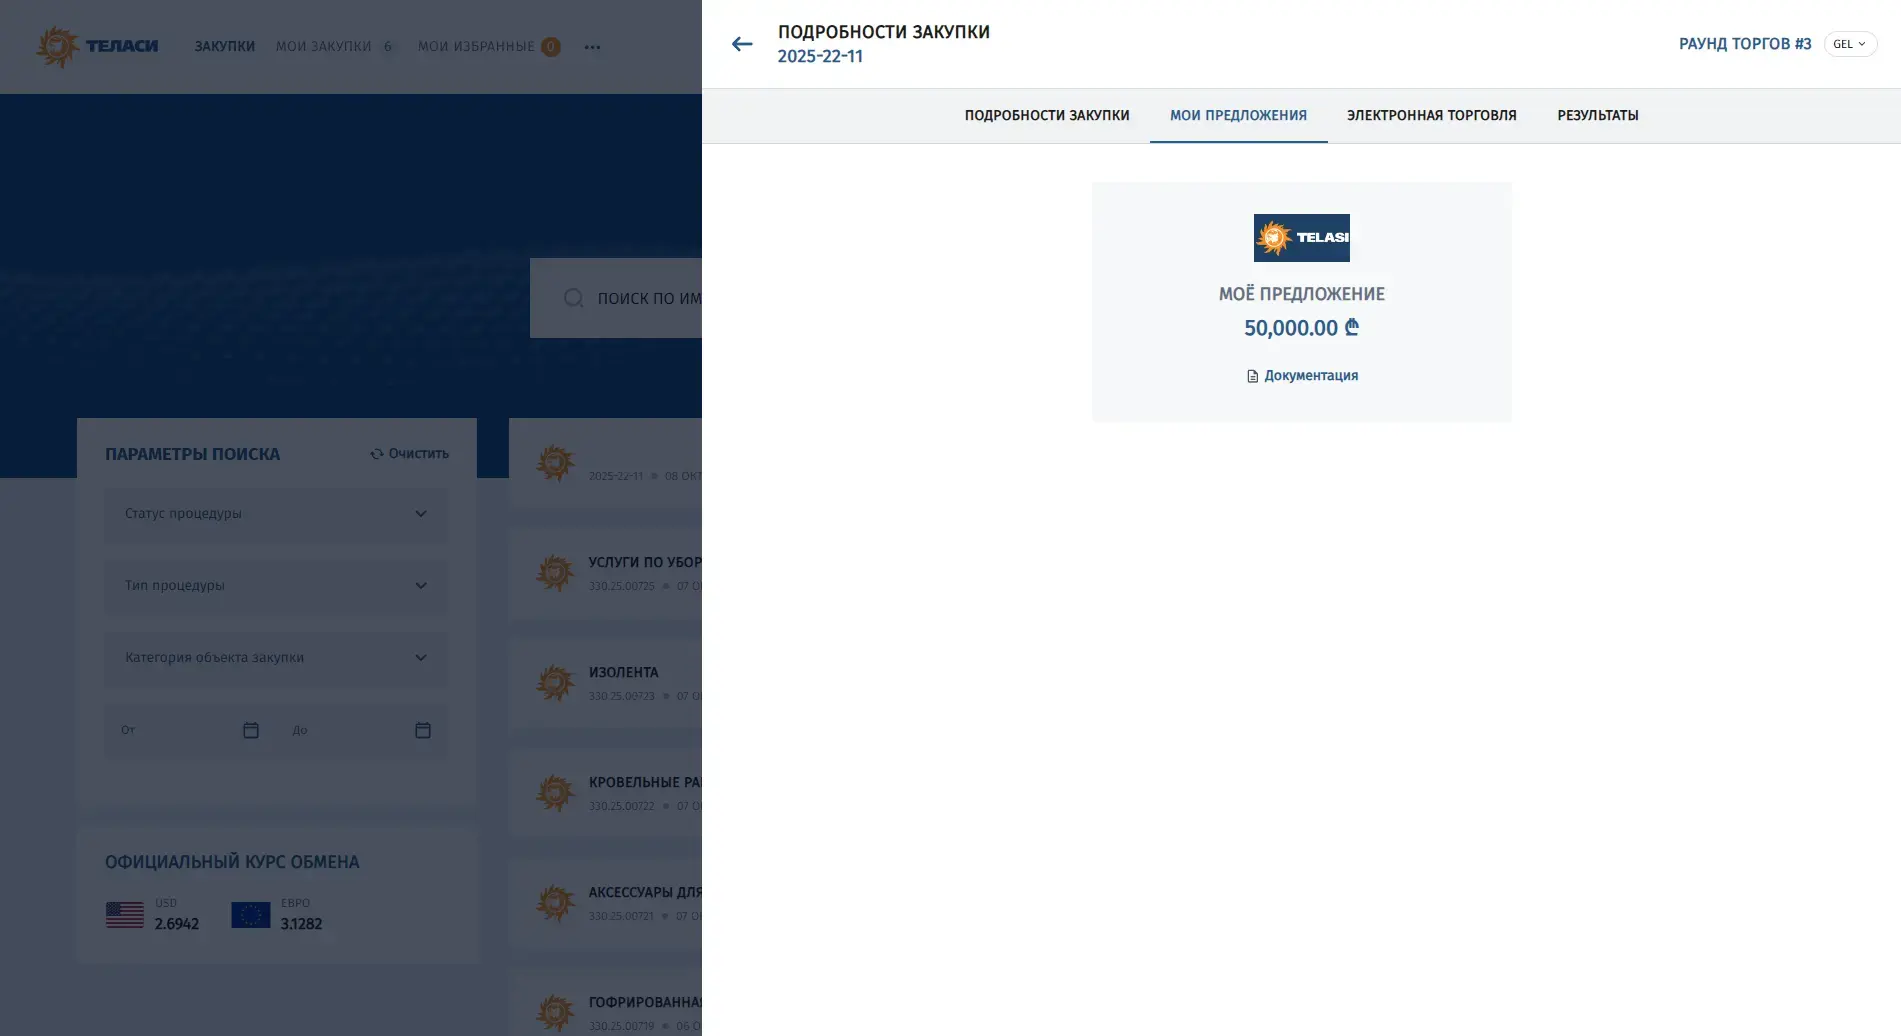
Task: Open the 'До' date calendar icon
Action: coord(423,730)
